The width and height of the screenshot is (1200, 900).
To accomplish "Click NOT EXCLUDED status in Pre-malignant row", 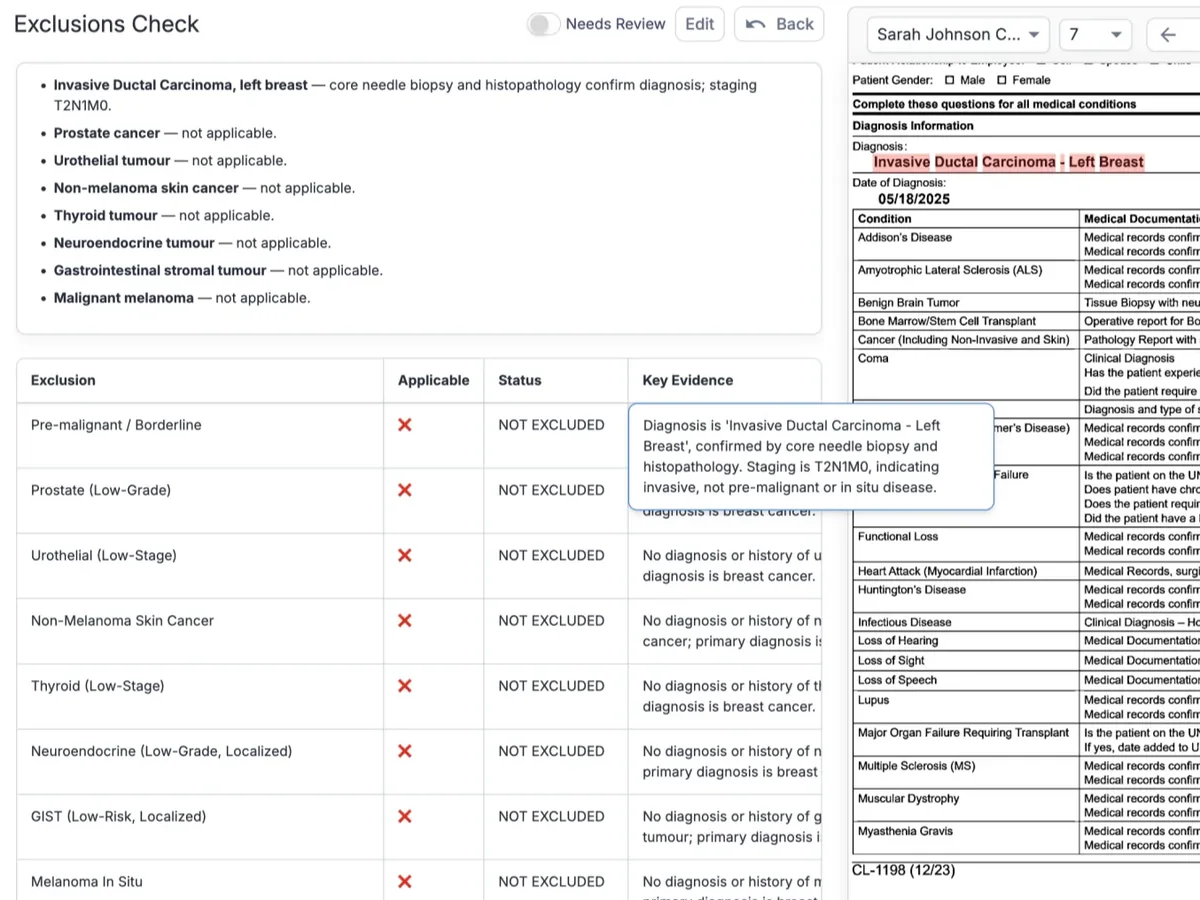I will (x=551, y=425).
